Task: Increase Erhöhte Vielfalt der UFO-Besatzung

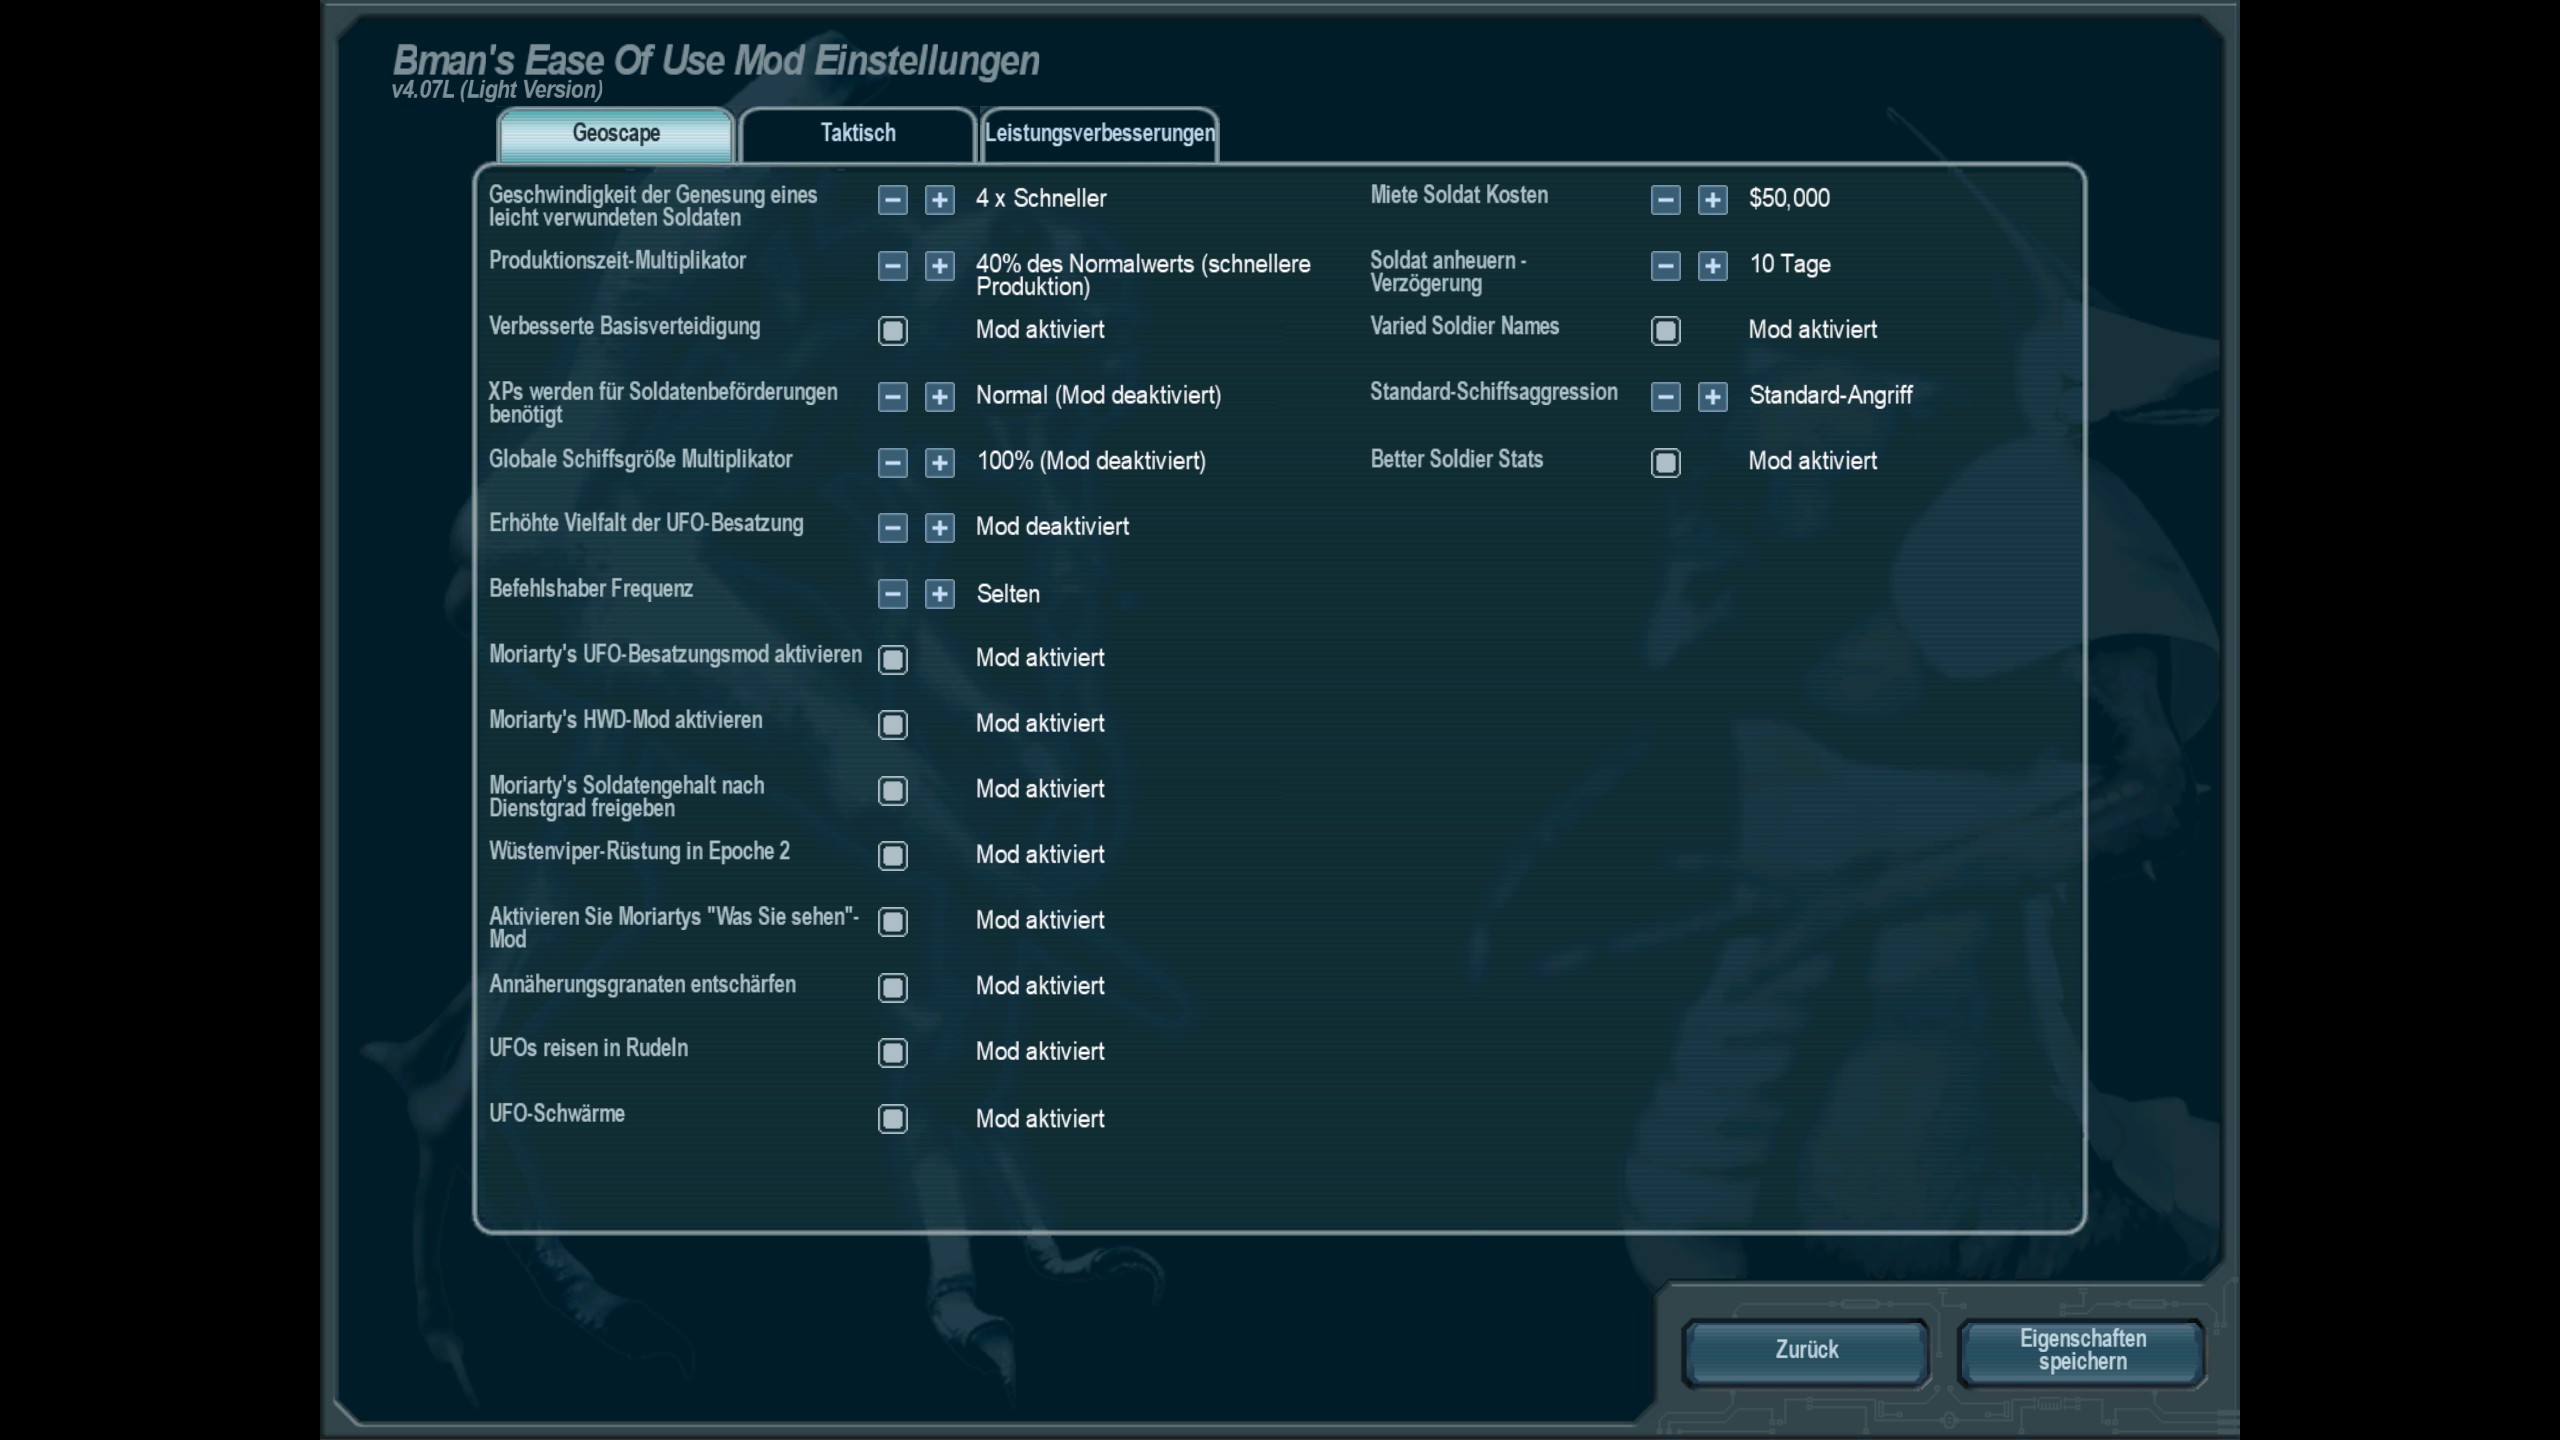Action: click(x=939, y=528)
